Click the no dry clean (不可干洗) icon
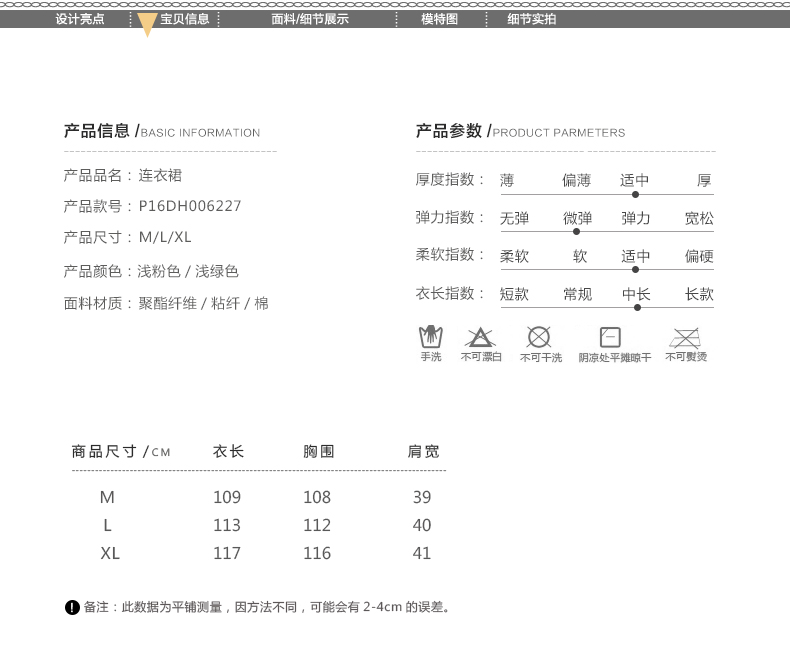This screenshot has height=645, width=790. 539,336
